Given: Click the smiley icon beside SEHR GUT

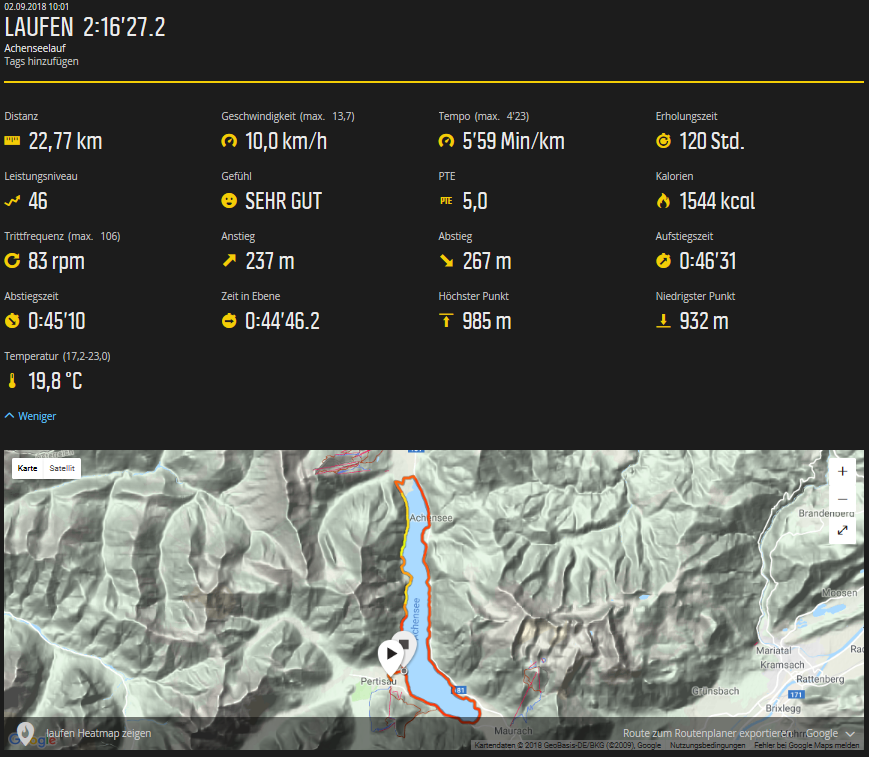Looking at the screenshot, I should (x=229, y=201).
